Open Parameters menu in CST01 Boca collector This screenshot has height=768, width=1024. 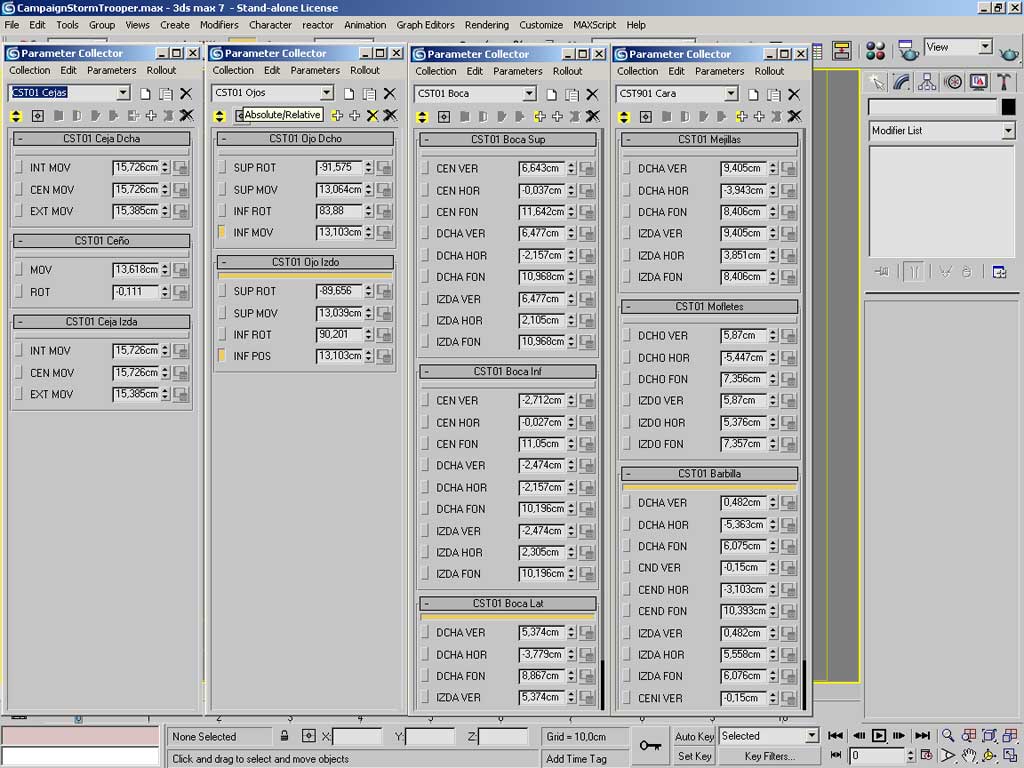517,71
